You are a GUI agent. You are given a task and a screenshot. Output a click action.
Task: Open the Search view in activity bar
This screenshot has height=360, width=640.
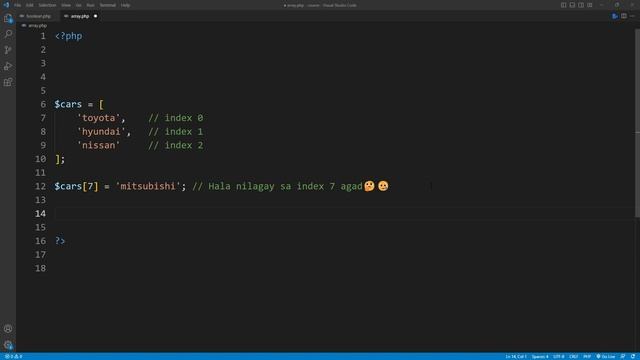click(8, 34)
